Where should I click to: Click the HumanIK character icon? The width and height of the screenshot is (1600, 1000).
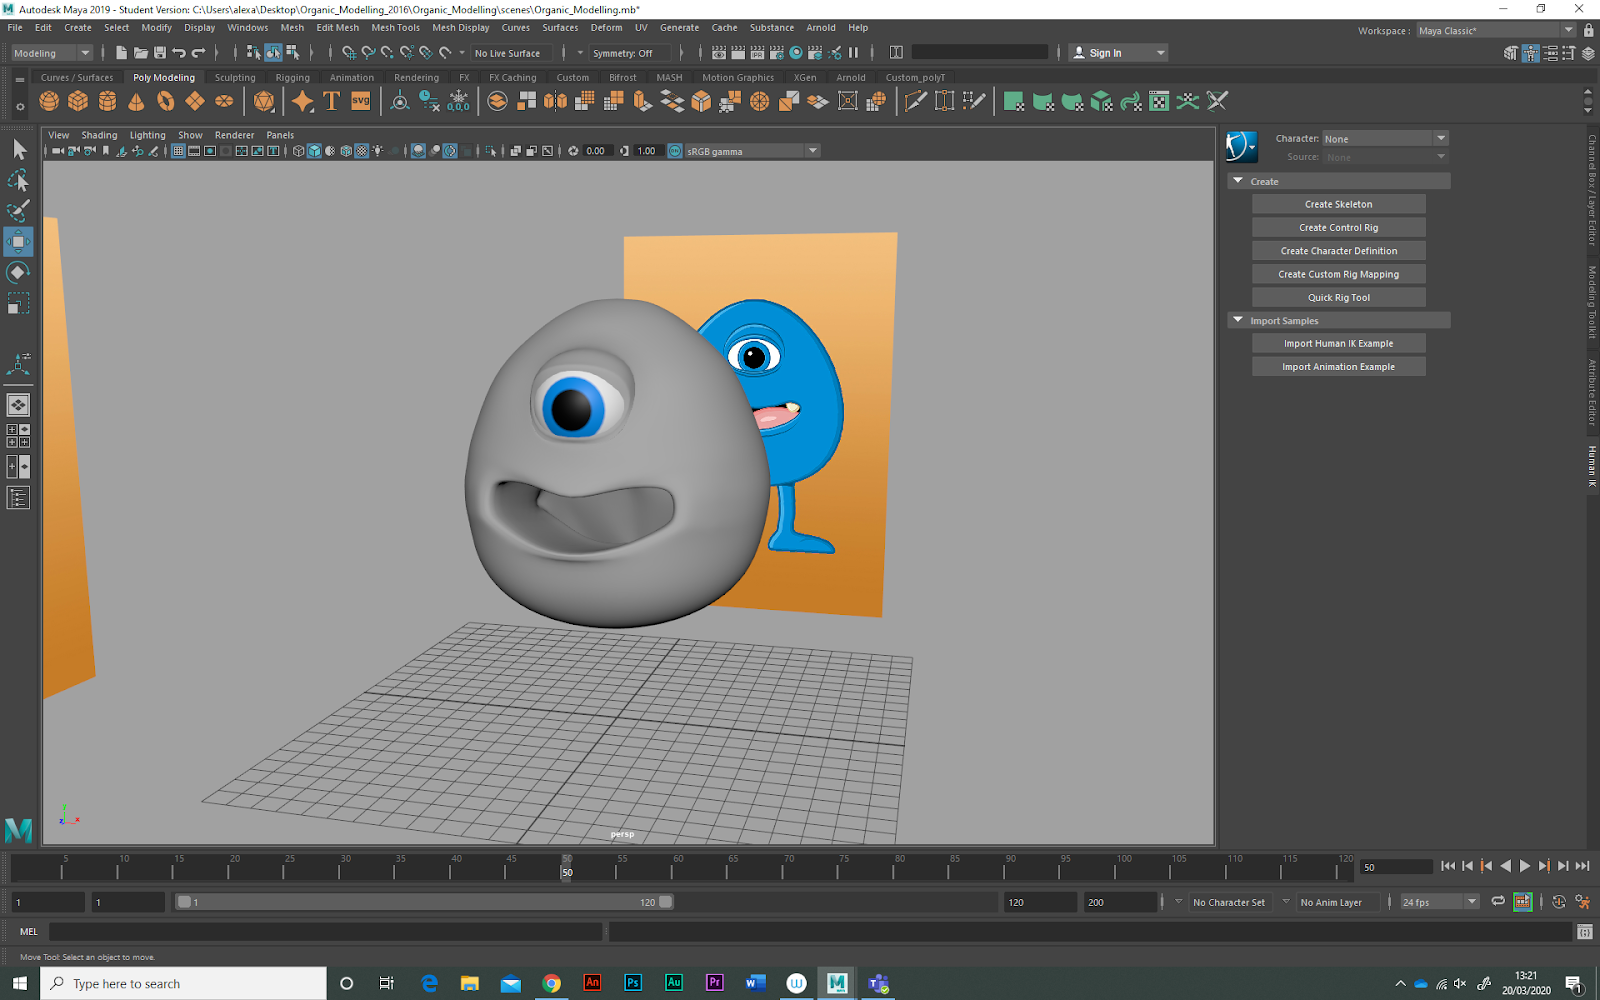click(1241, 147)
